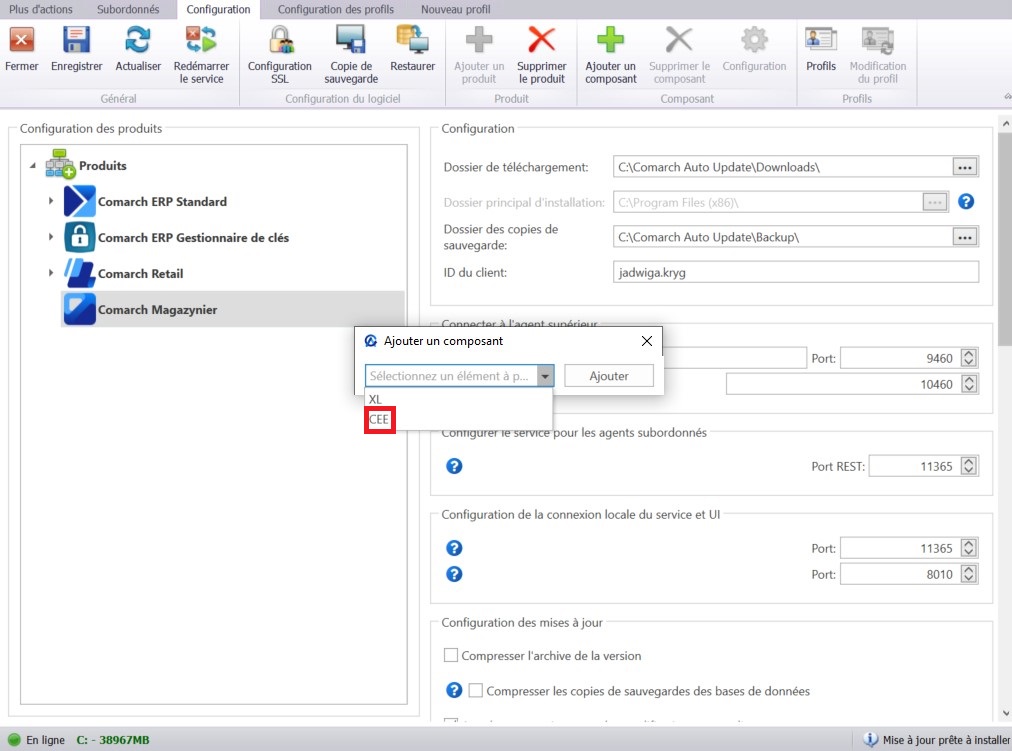The image size is (1012, 751).
Task: Choose CEE from the dropdown list
Action: 380,419
